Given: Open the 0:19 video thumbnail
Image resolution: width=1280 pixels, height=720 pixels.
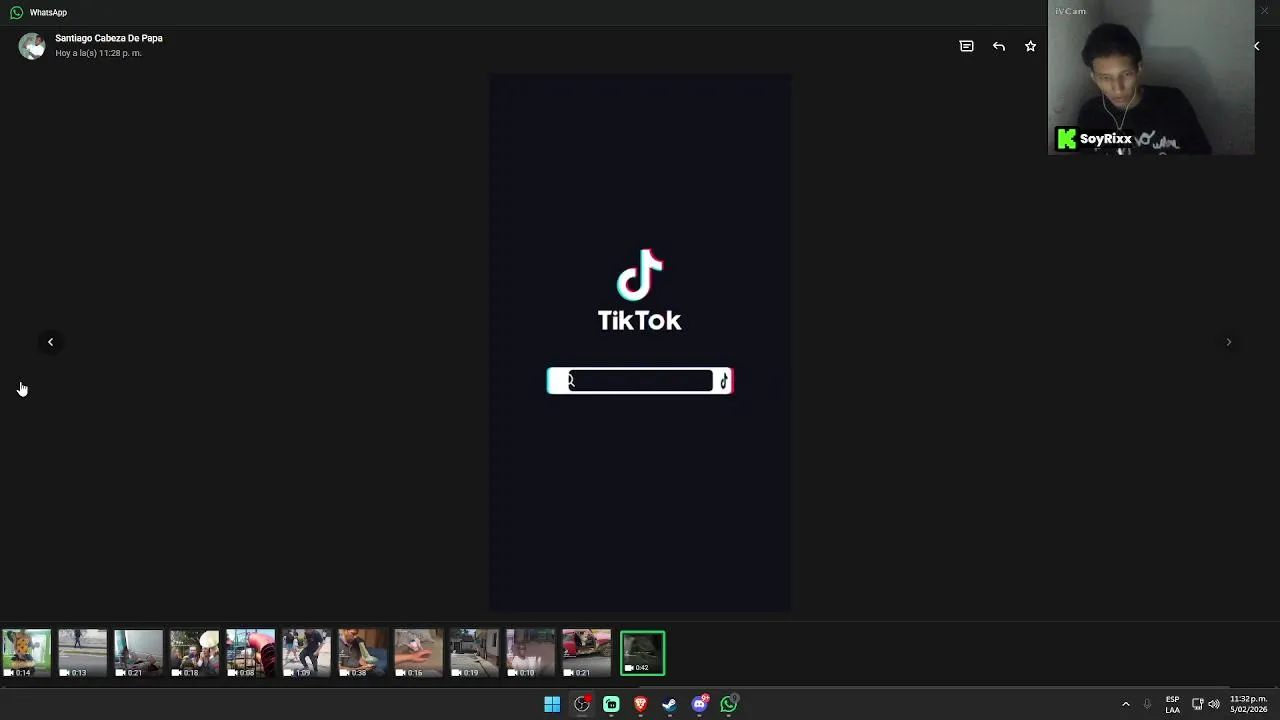Looking at the screenshot, I should (x=474, y=653).
